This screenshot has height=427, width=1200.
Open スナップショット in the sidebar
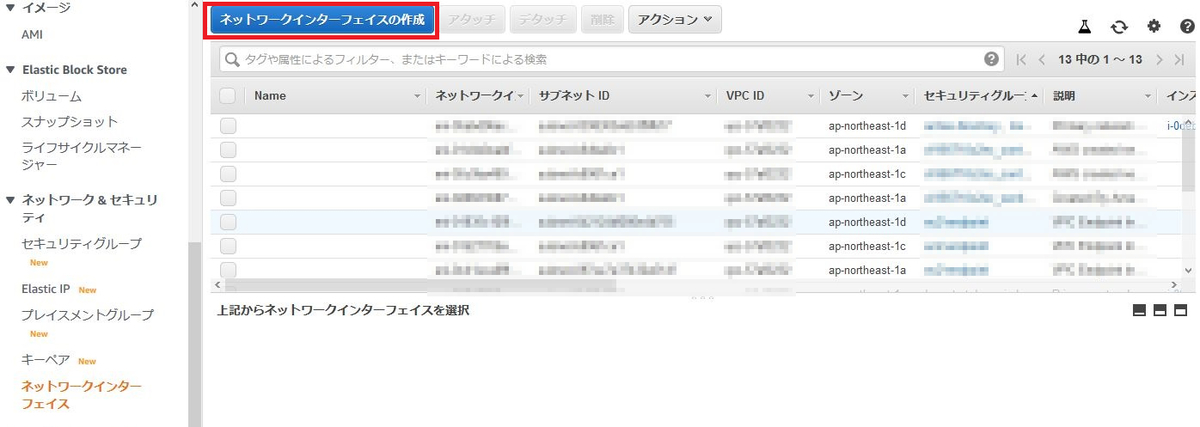click(69, 122)
